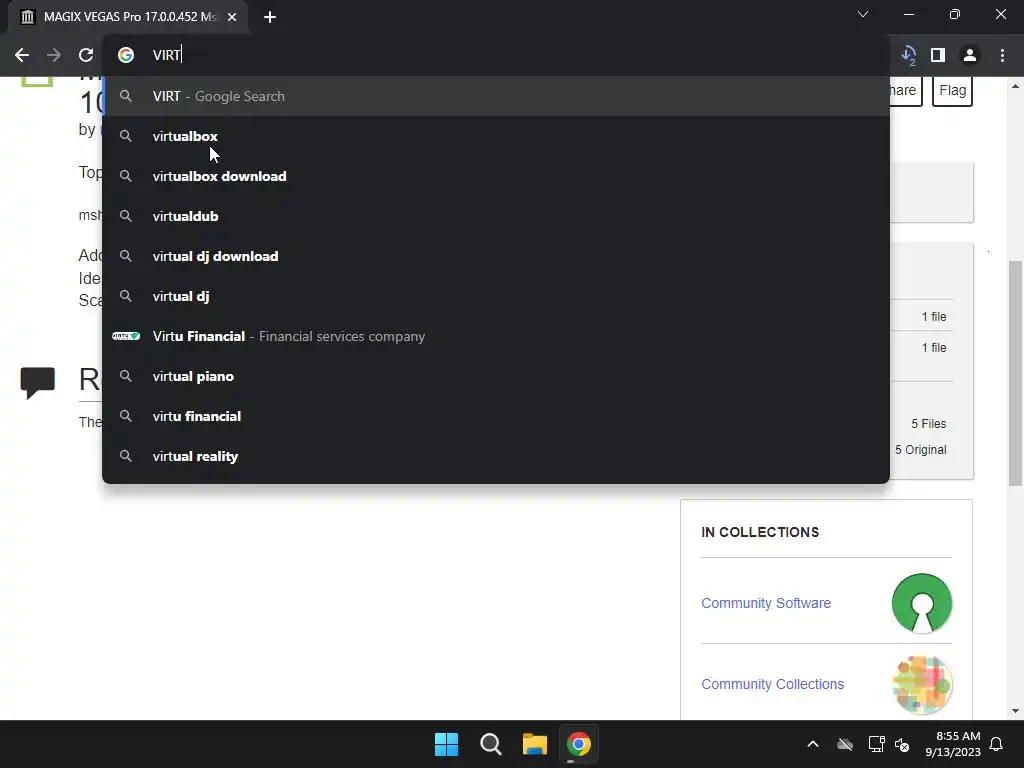
Task: Select the 'Virtu Financial' company suggestion
Action: 496,336
